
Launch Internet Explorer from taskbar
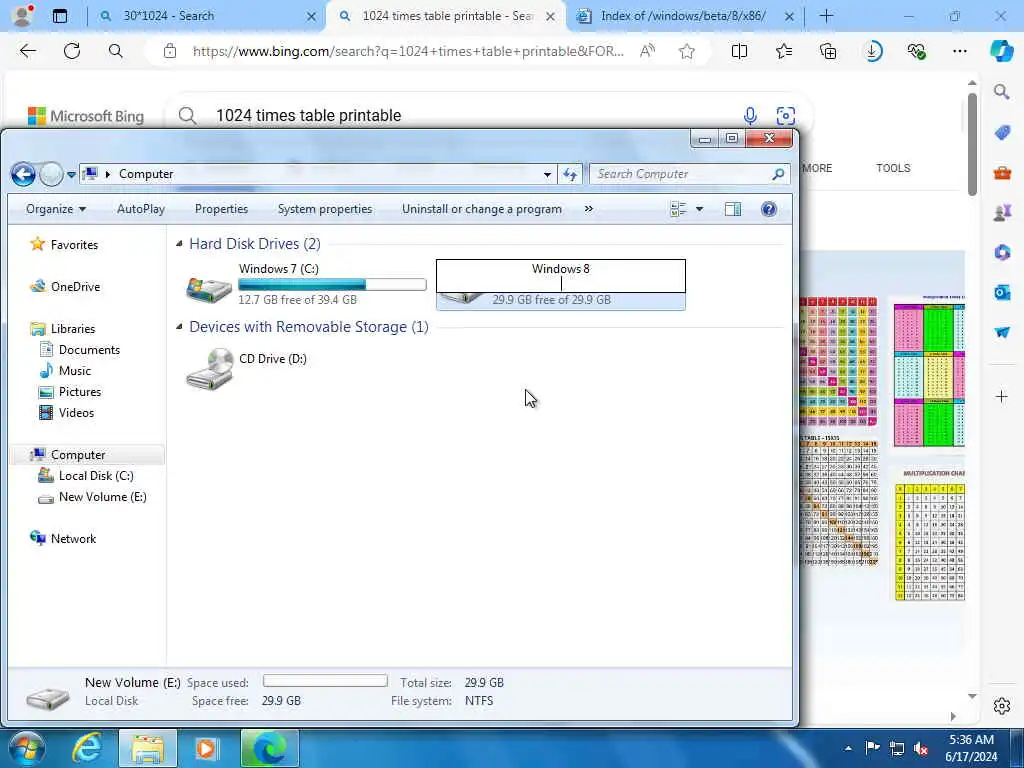87,748
